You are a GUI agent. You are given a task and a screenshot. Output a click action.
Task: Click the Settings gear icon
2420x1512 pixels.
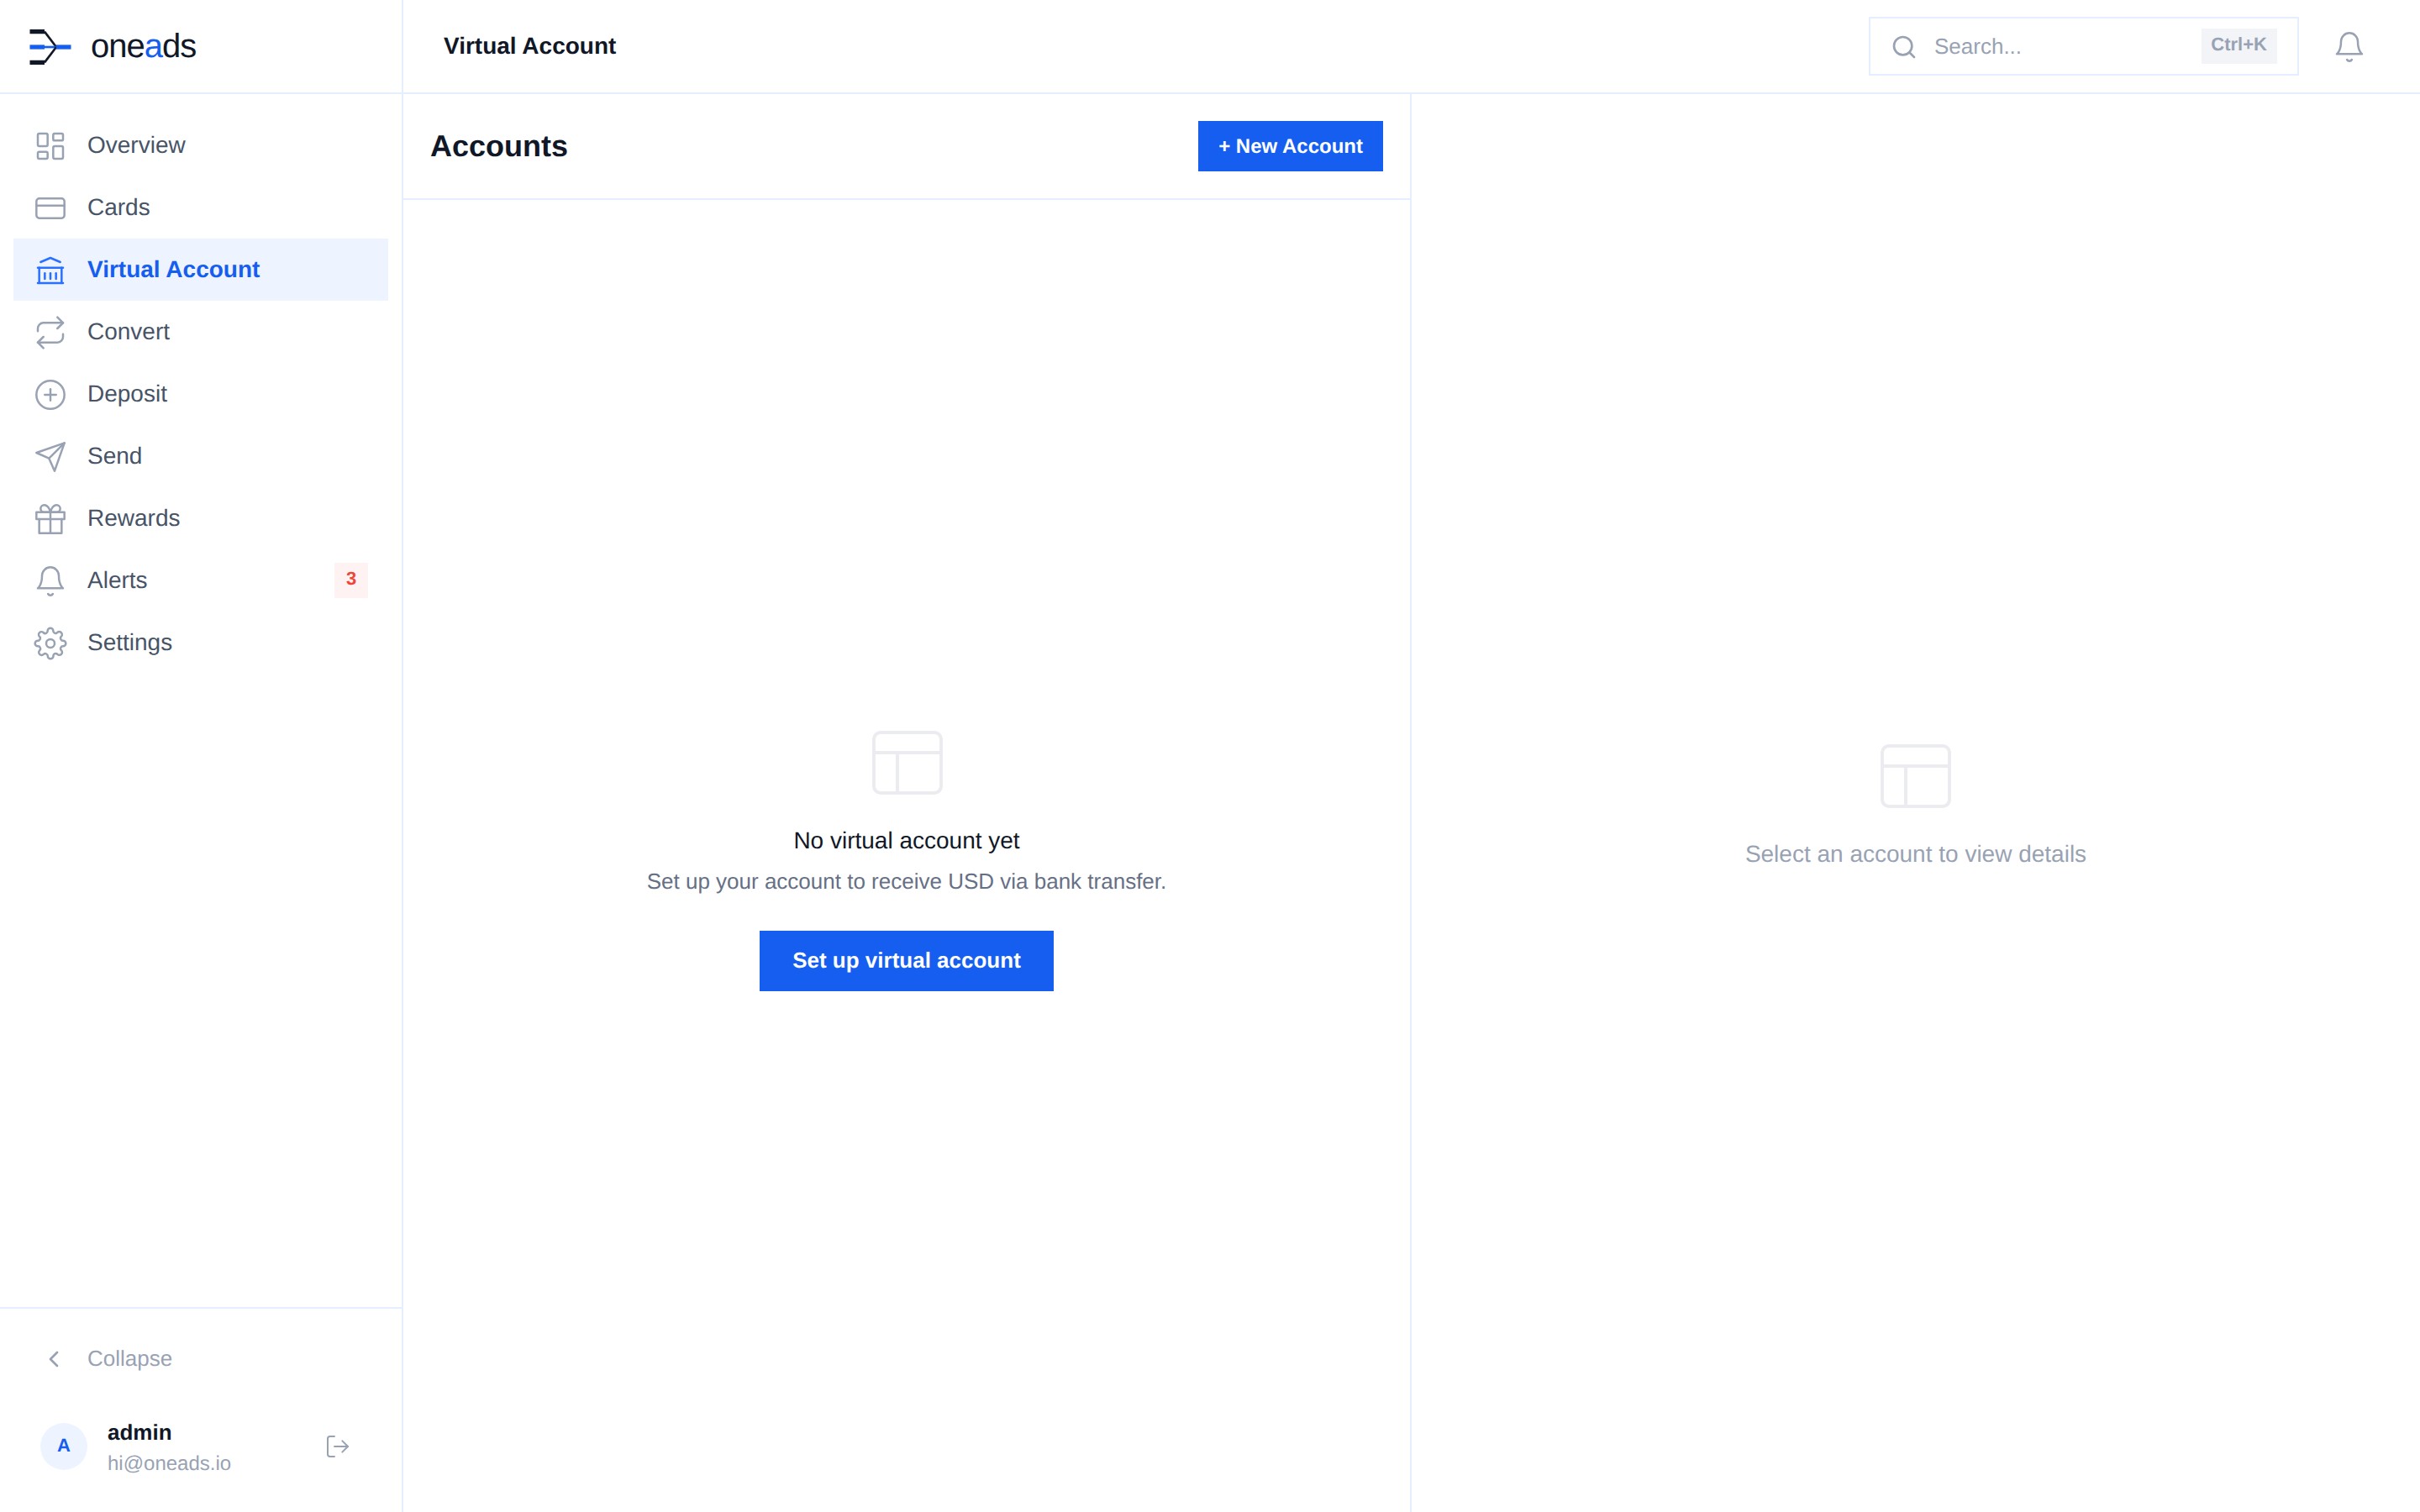(50, 643)
